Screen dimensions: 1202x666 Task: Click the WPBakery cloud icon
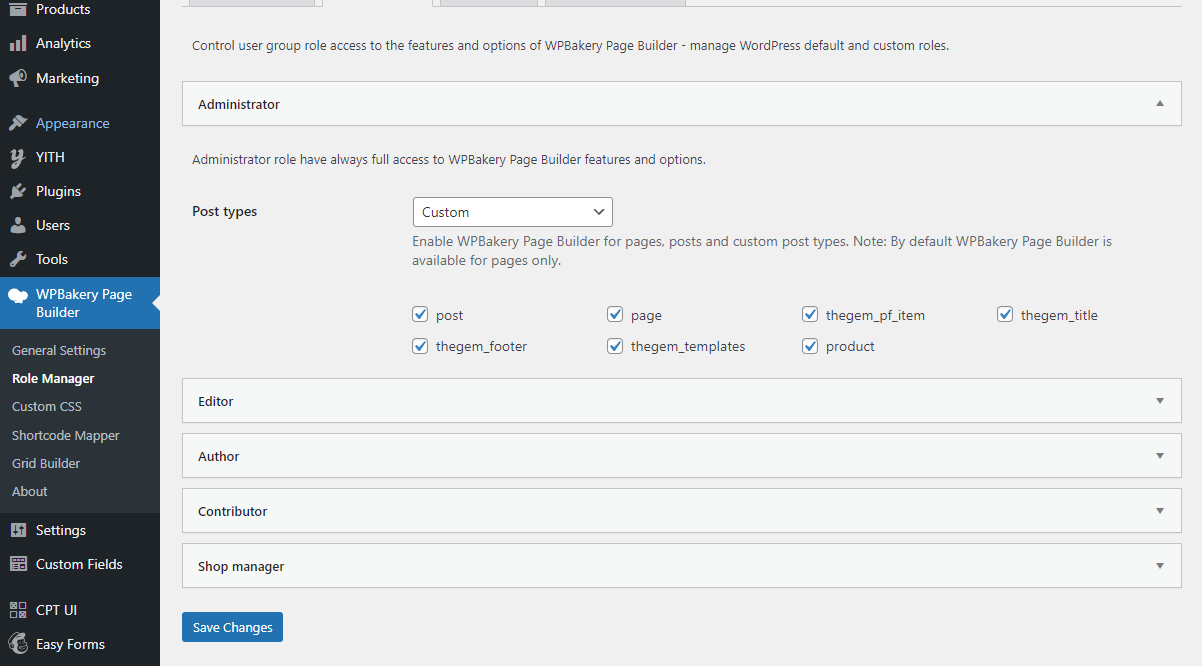pyautogui.click(x=18, y=295)
